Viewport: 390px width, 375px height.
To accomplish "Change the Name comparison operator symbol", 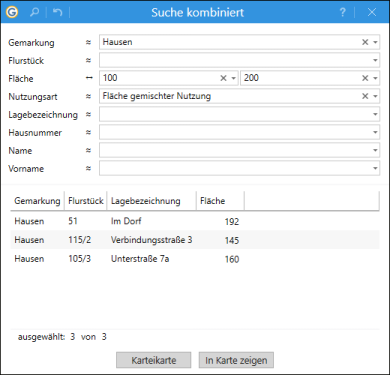I will 88,150.
